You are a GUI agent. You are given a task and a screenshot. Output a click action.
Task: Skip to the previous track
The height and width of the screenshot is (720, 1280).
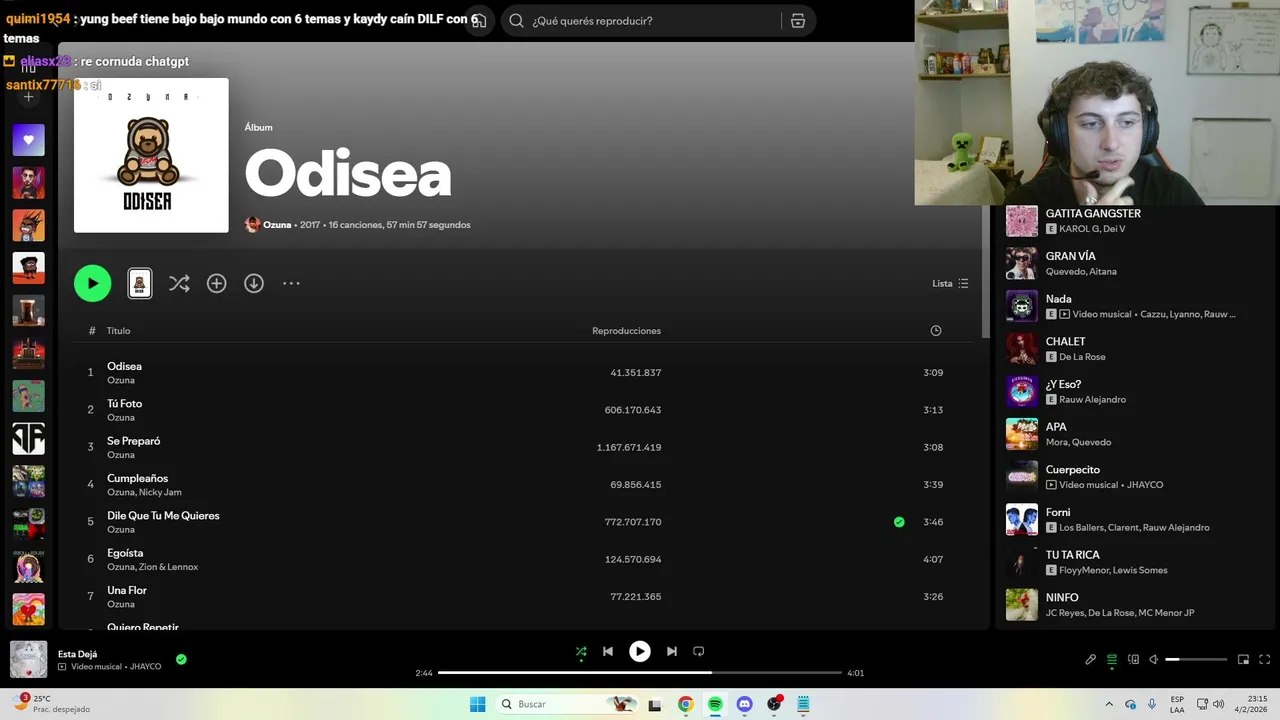click(608, 651)
